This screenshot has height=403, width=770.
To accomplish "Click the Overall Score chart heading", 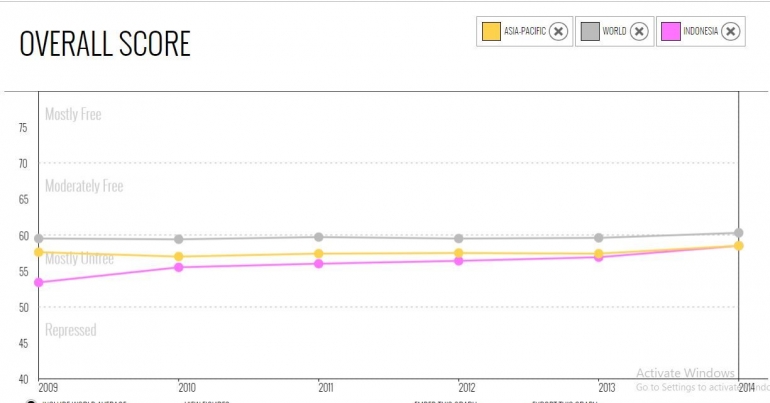I will pos(105,44).
